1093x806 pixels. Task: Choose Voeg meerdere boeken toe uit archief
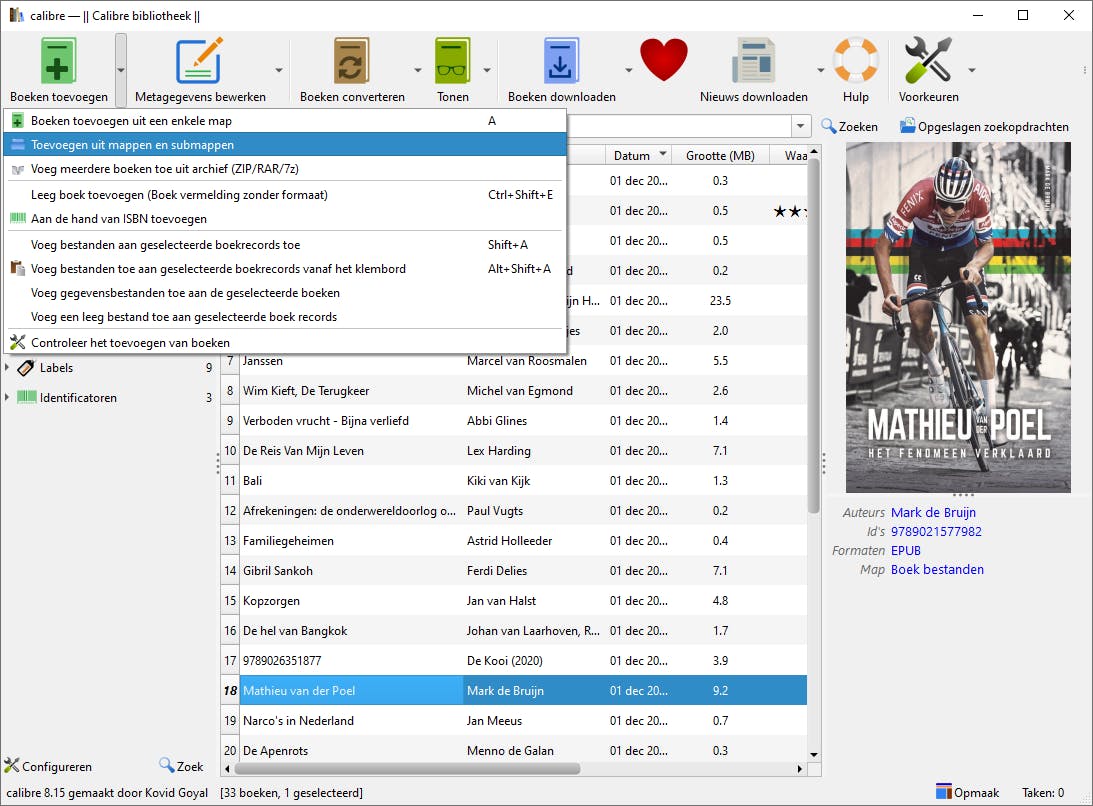285,169
